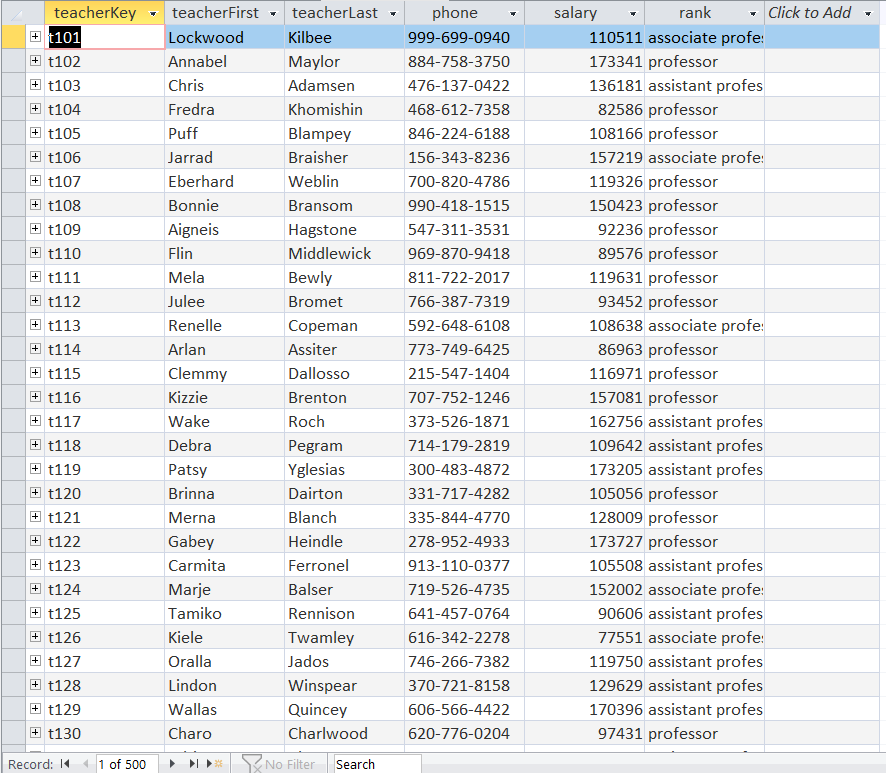The image size is (886, 773).
Task: Click row selector for t120
Action: click(x=14, y=493)
